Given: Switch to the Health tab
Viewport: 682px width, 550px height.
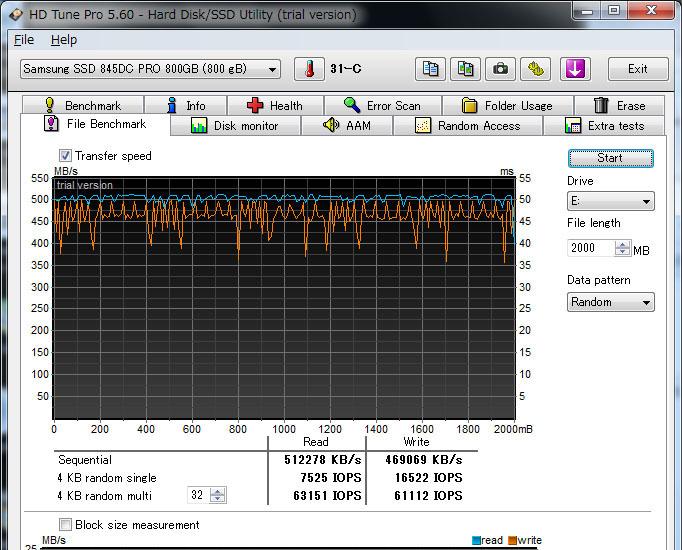Looking at the screenshot, I should 275,105.
